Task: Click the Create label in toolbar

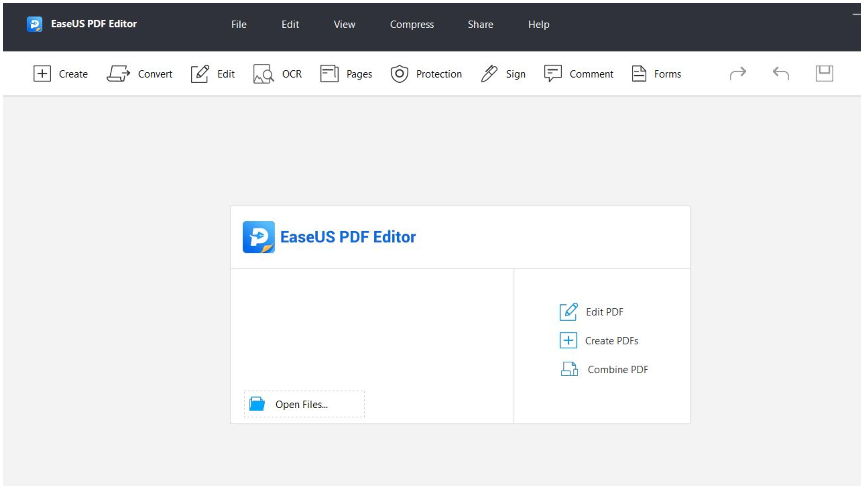Action: [73, 74]
